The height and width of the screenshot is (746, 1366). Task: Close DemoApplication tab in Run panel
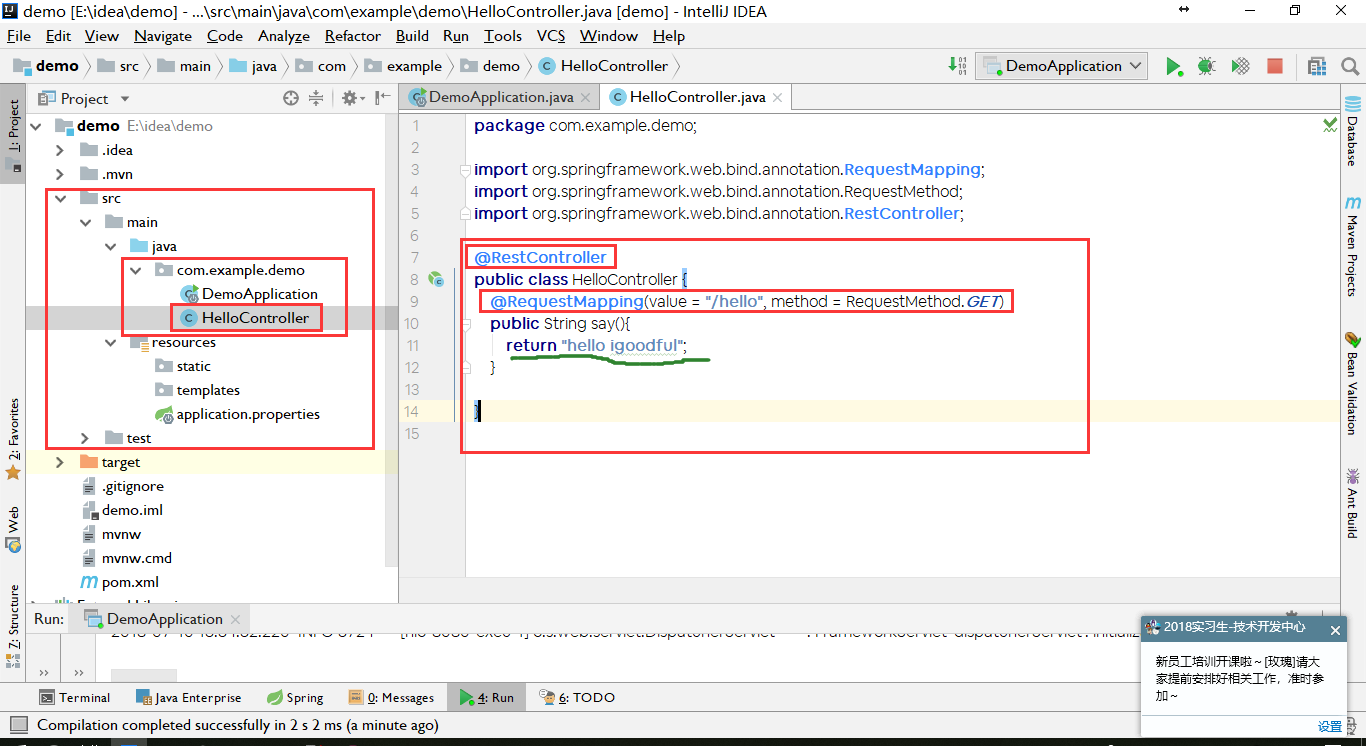click(x=235, y=619)
